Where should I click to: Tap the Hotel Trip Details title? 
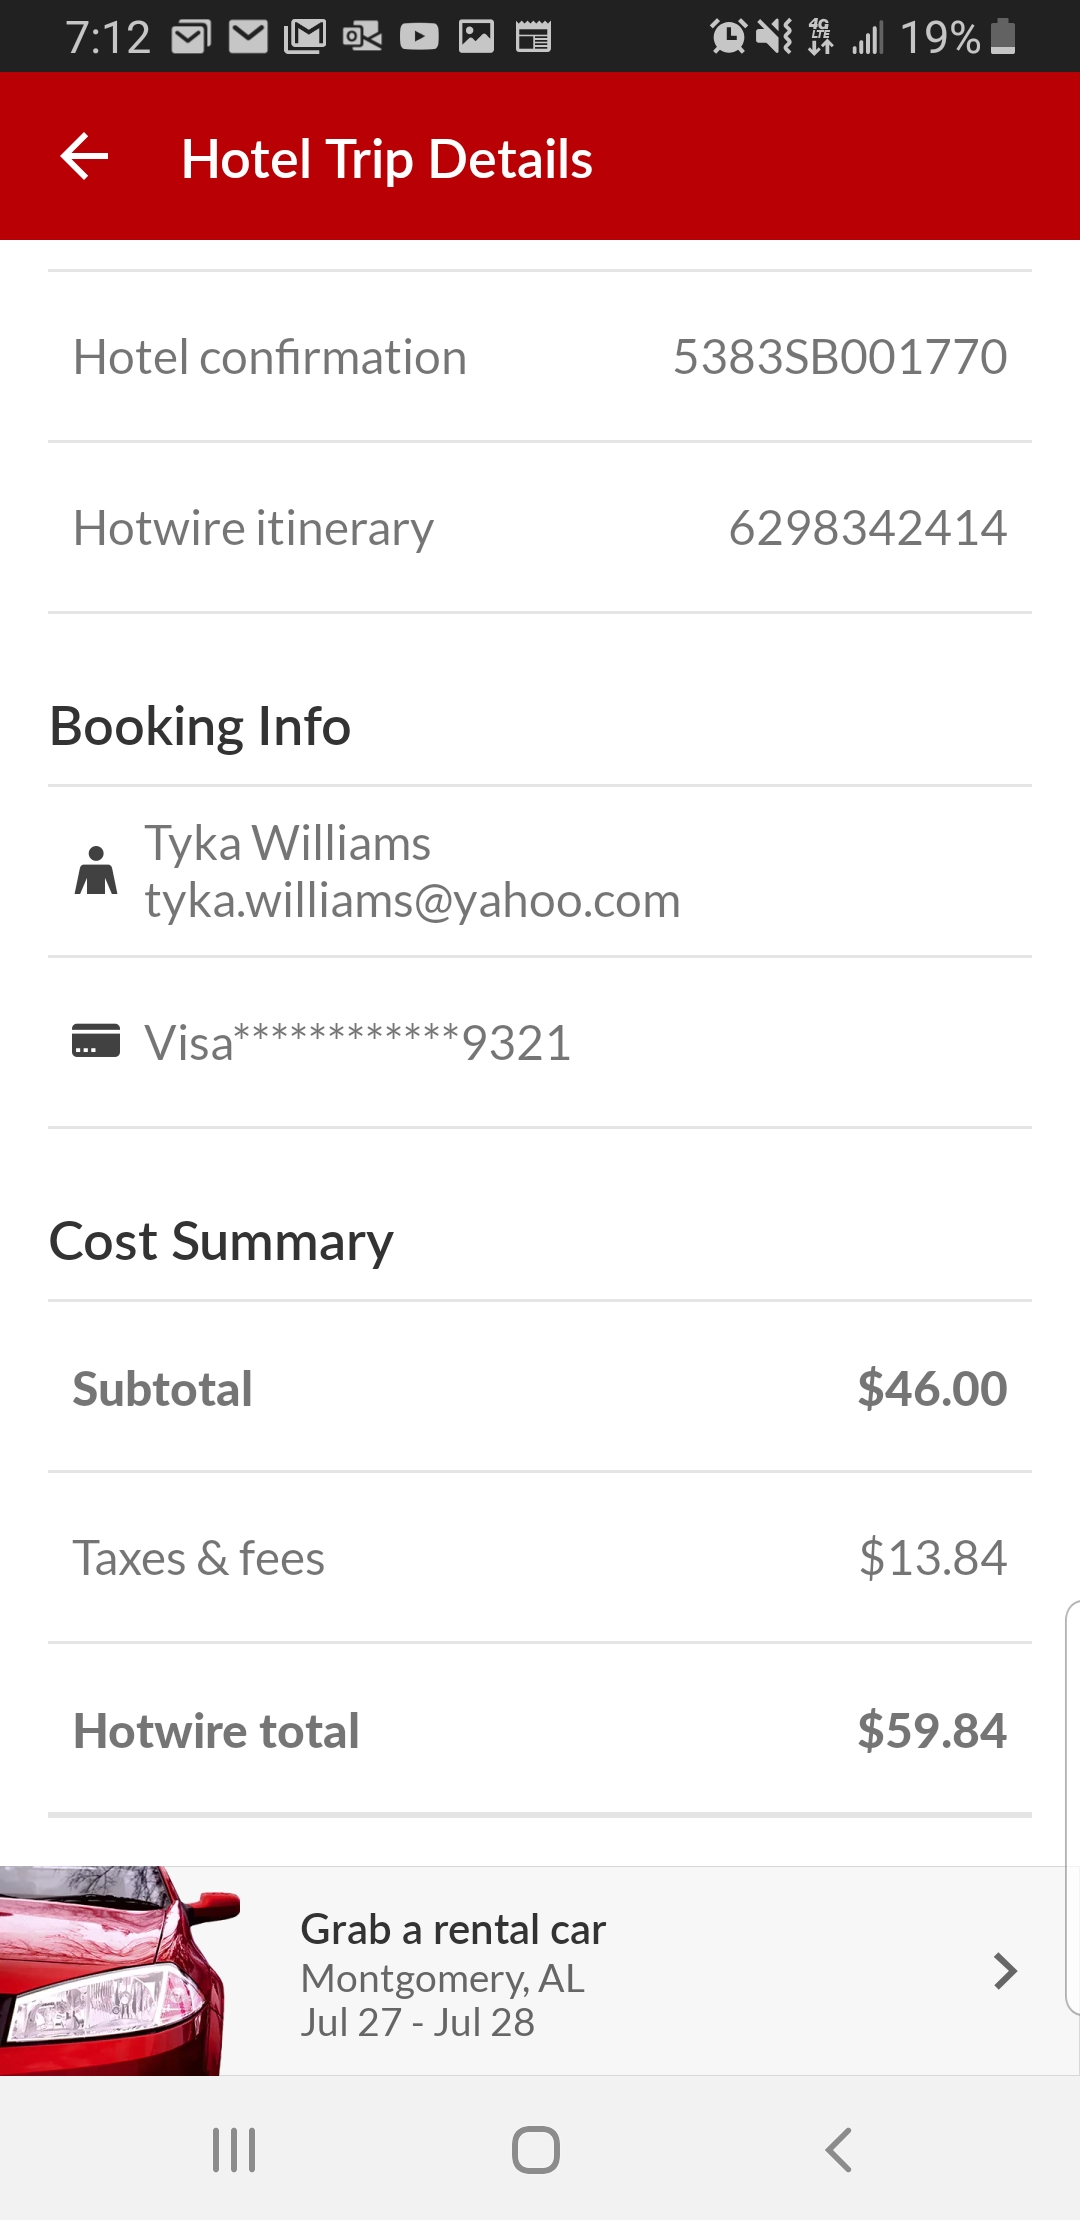coord(387,159)
